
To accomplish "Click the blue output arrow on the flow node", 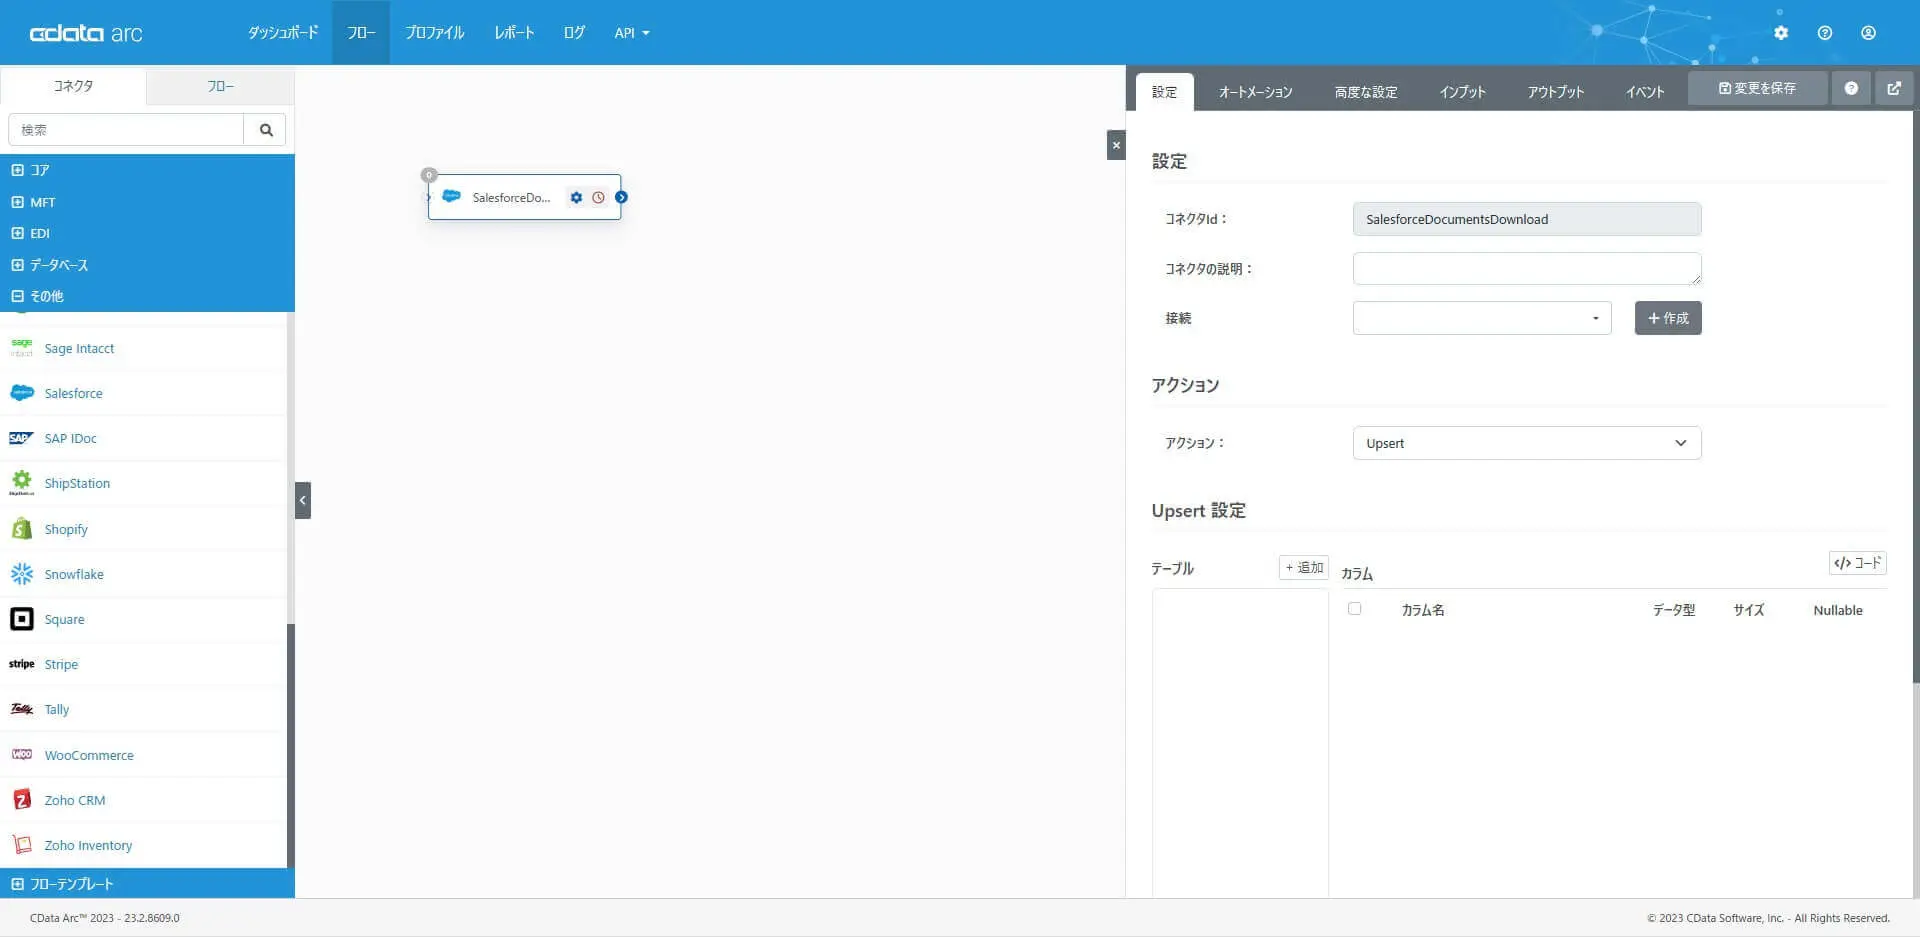I will (x=621, y=198).
